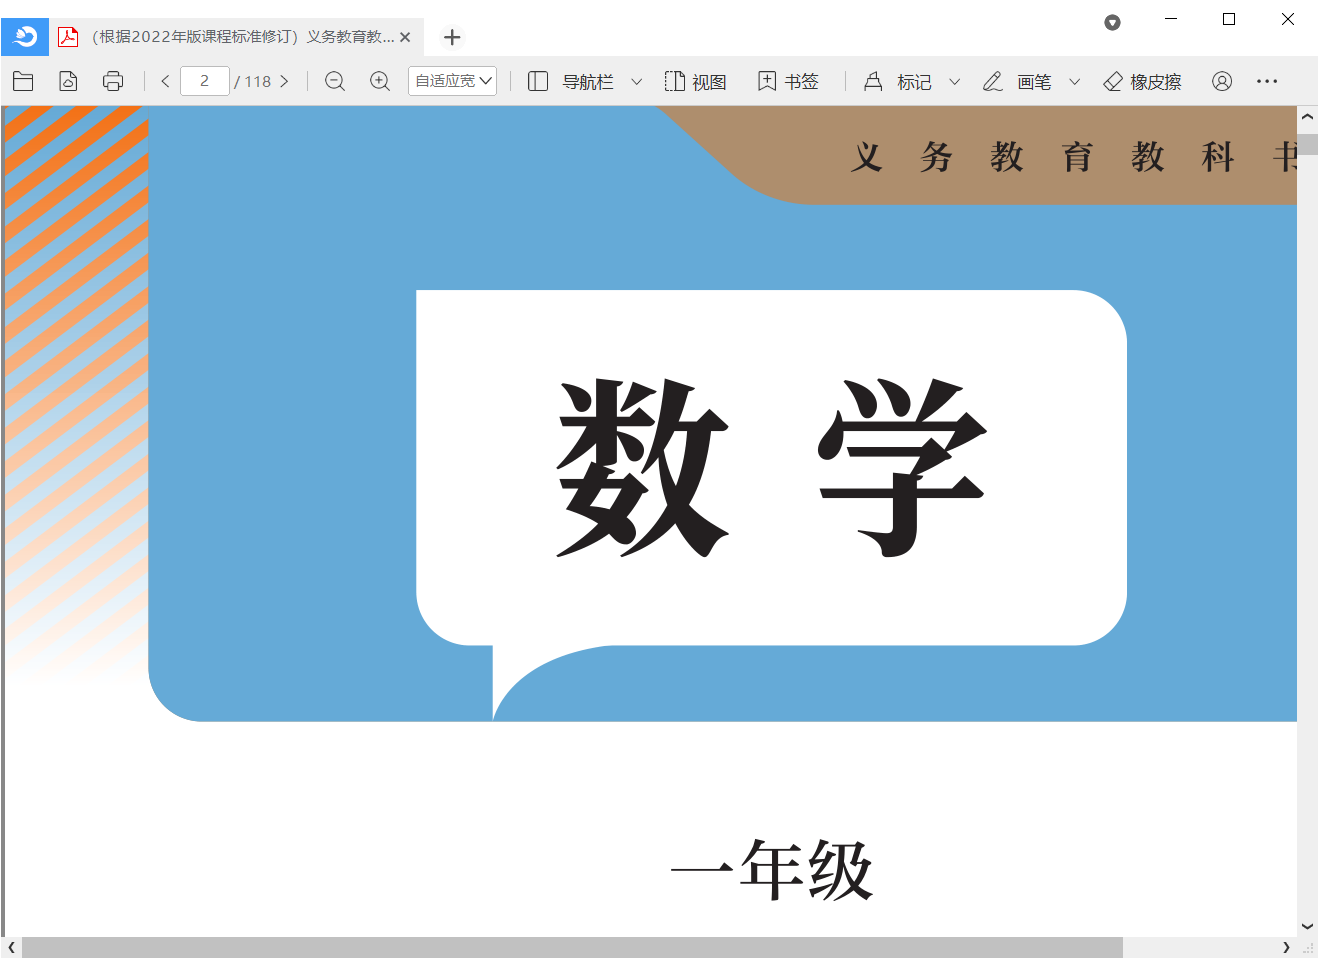Open a file with the folder icon
Screen dimensions: 1319x959
23,81
